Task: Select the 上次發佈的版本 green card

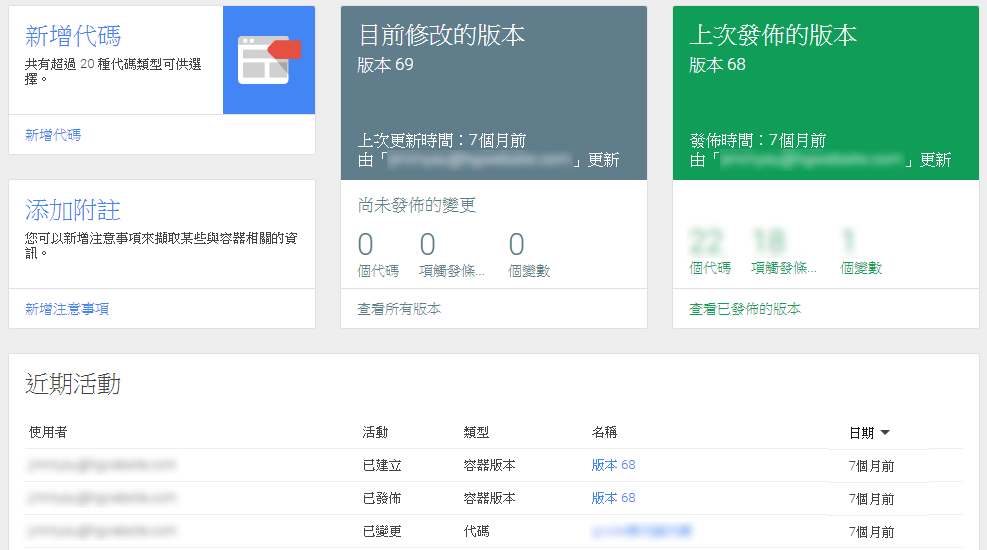Action: [x=826, y=93]
